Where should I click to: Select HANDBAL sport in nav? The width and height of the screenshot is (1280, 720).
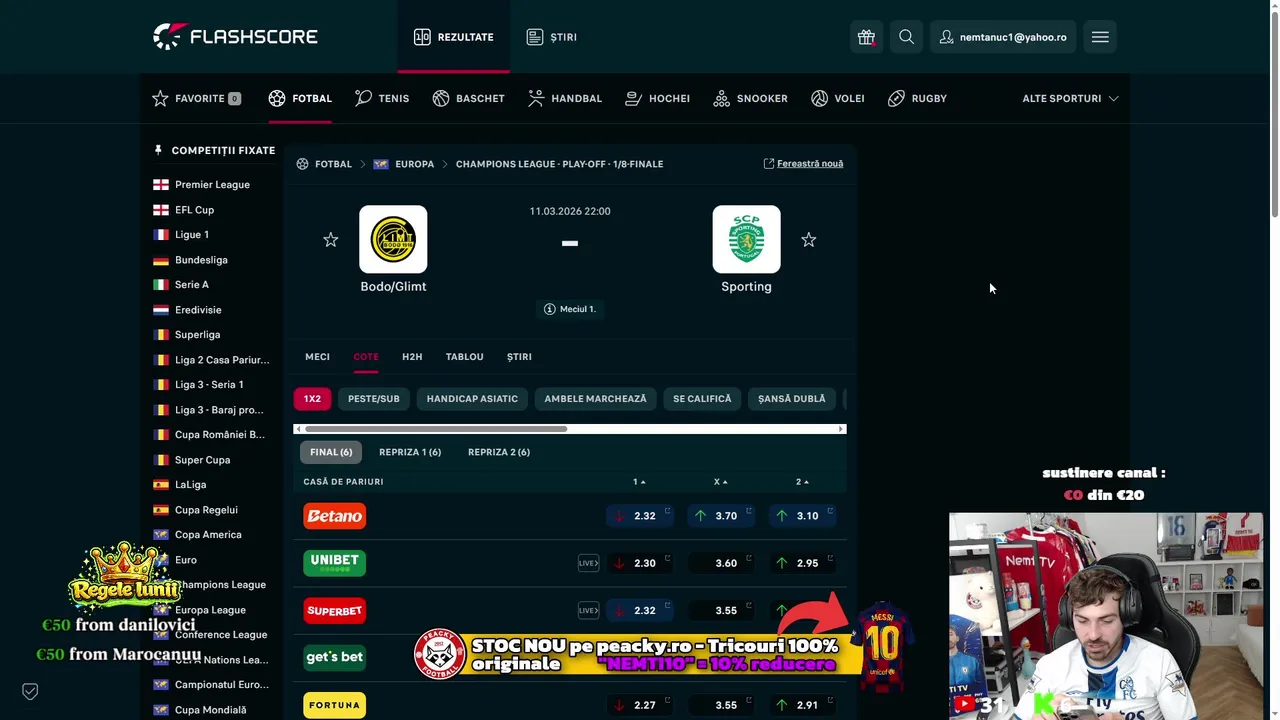point(565,98)
